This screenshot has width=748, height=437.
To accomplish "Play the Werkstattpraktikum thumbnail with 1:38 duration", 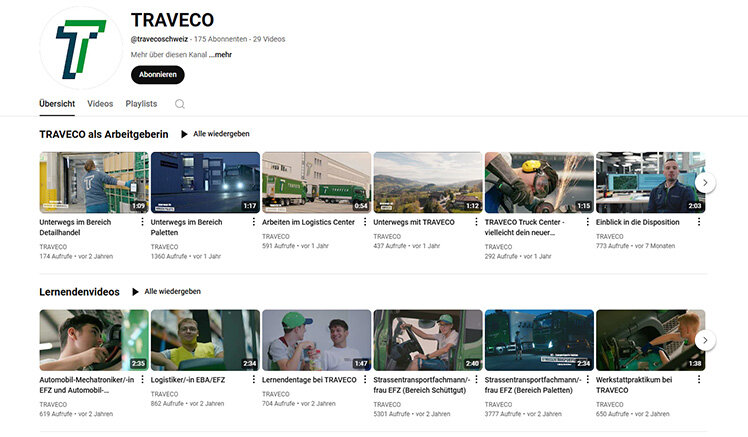I will click(651, 340).
